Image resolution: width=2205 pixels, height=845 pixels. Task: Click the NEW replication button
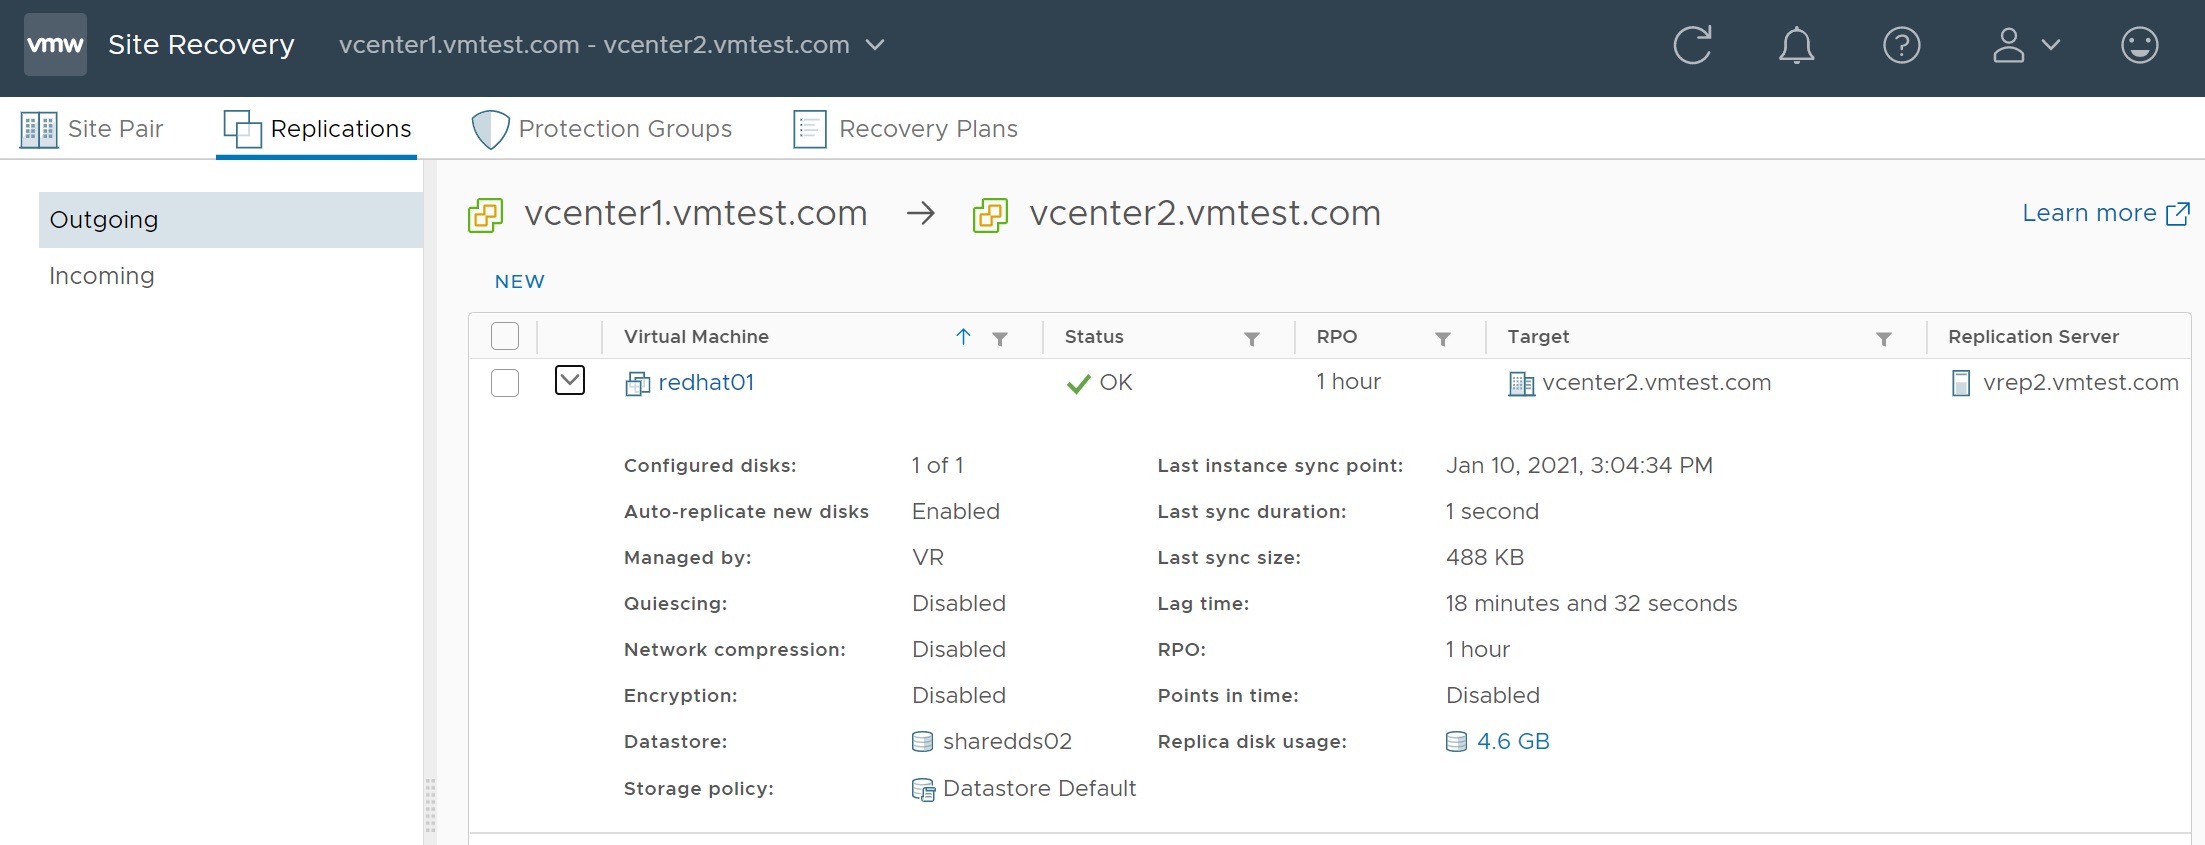pos(519,282)
